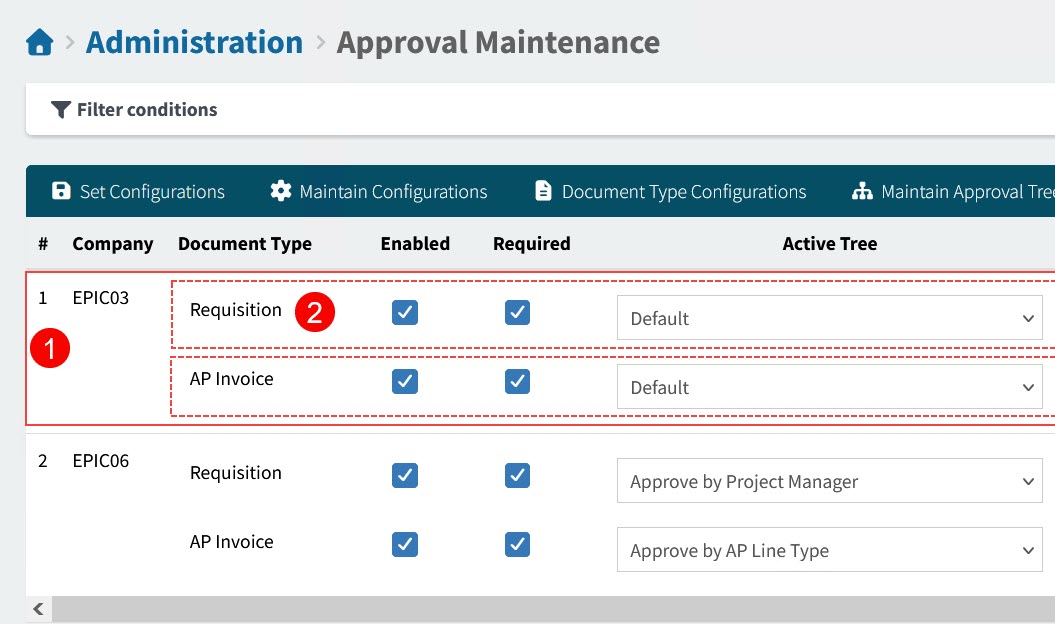Open the Administration breadcrumb link

point(194,42)
